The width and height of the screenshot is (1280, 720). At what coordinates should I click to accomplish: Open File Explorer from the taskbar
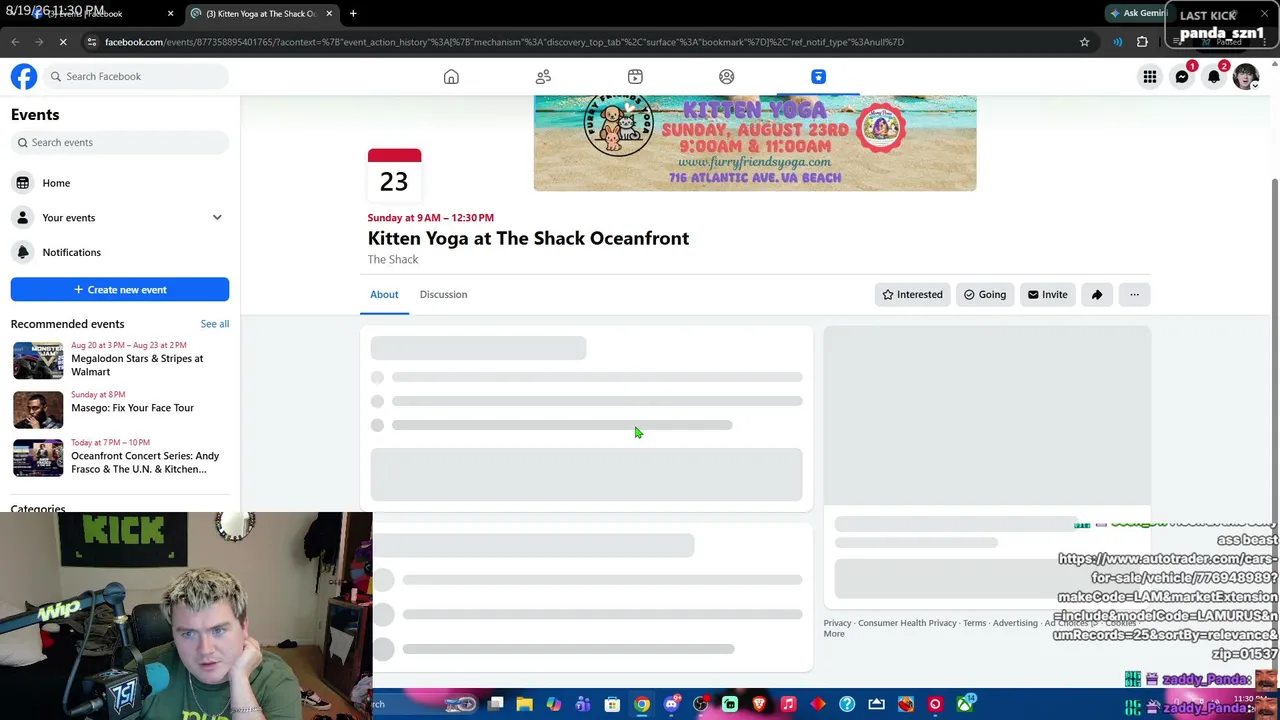[524, 704]
